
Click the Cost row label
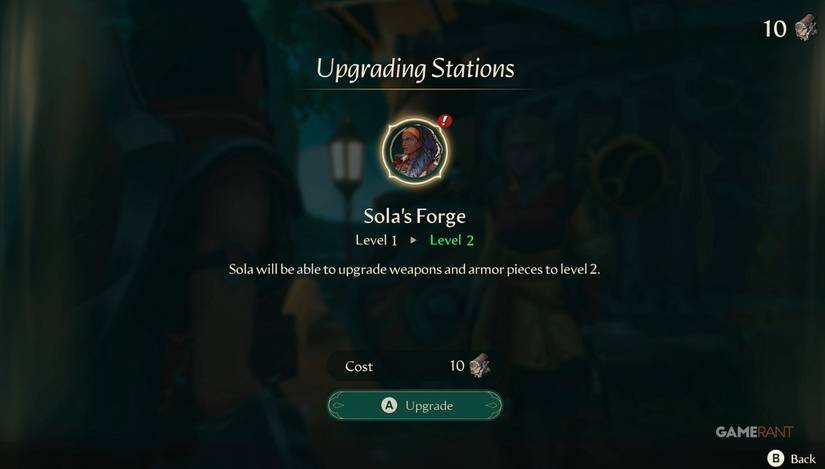[x=359, y=366]
